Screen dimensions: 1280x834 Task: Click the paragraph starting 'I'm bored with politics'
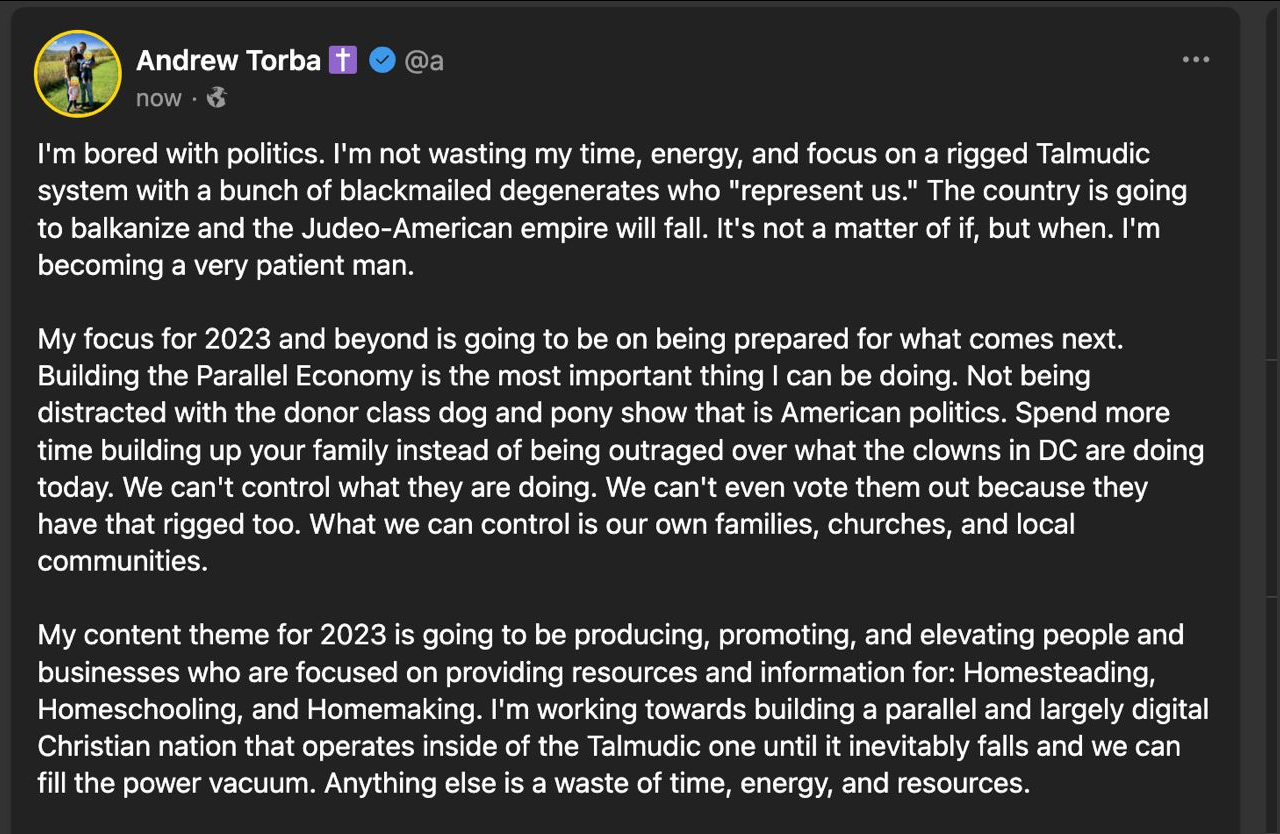point(600,210)
